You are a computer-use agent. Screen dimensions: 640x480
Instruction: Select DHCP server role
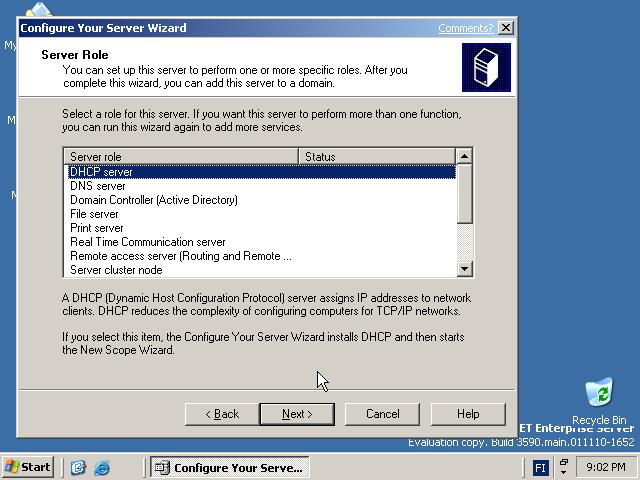[261, 172]
